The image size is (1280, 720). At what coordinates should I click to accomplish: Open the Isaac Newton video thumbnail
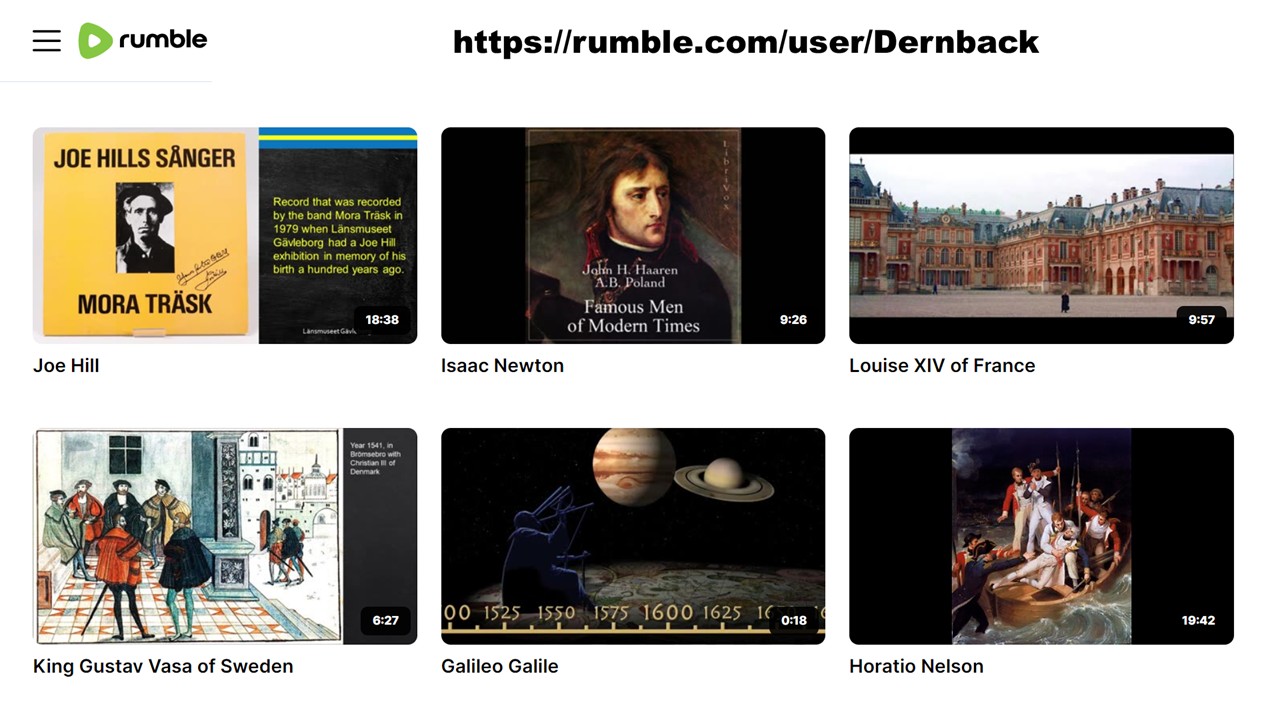pyautogui.click(x=633, y=235)
